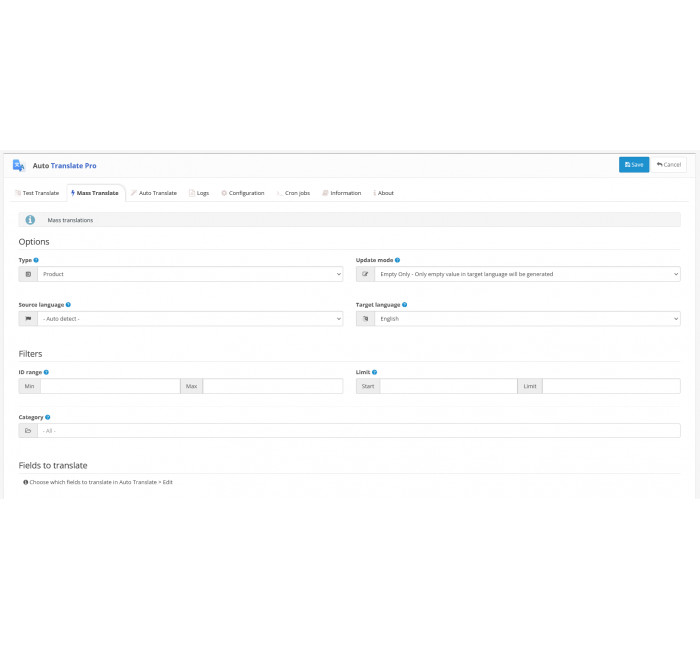The image size is (700, 650).
Task: Click the Source language flag icon
Action: click(x=28, y=319)
